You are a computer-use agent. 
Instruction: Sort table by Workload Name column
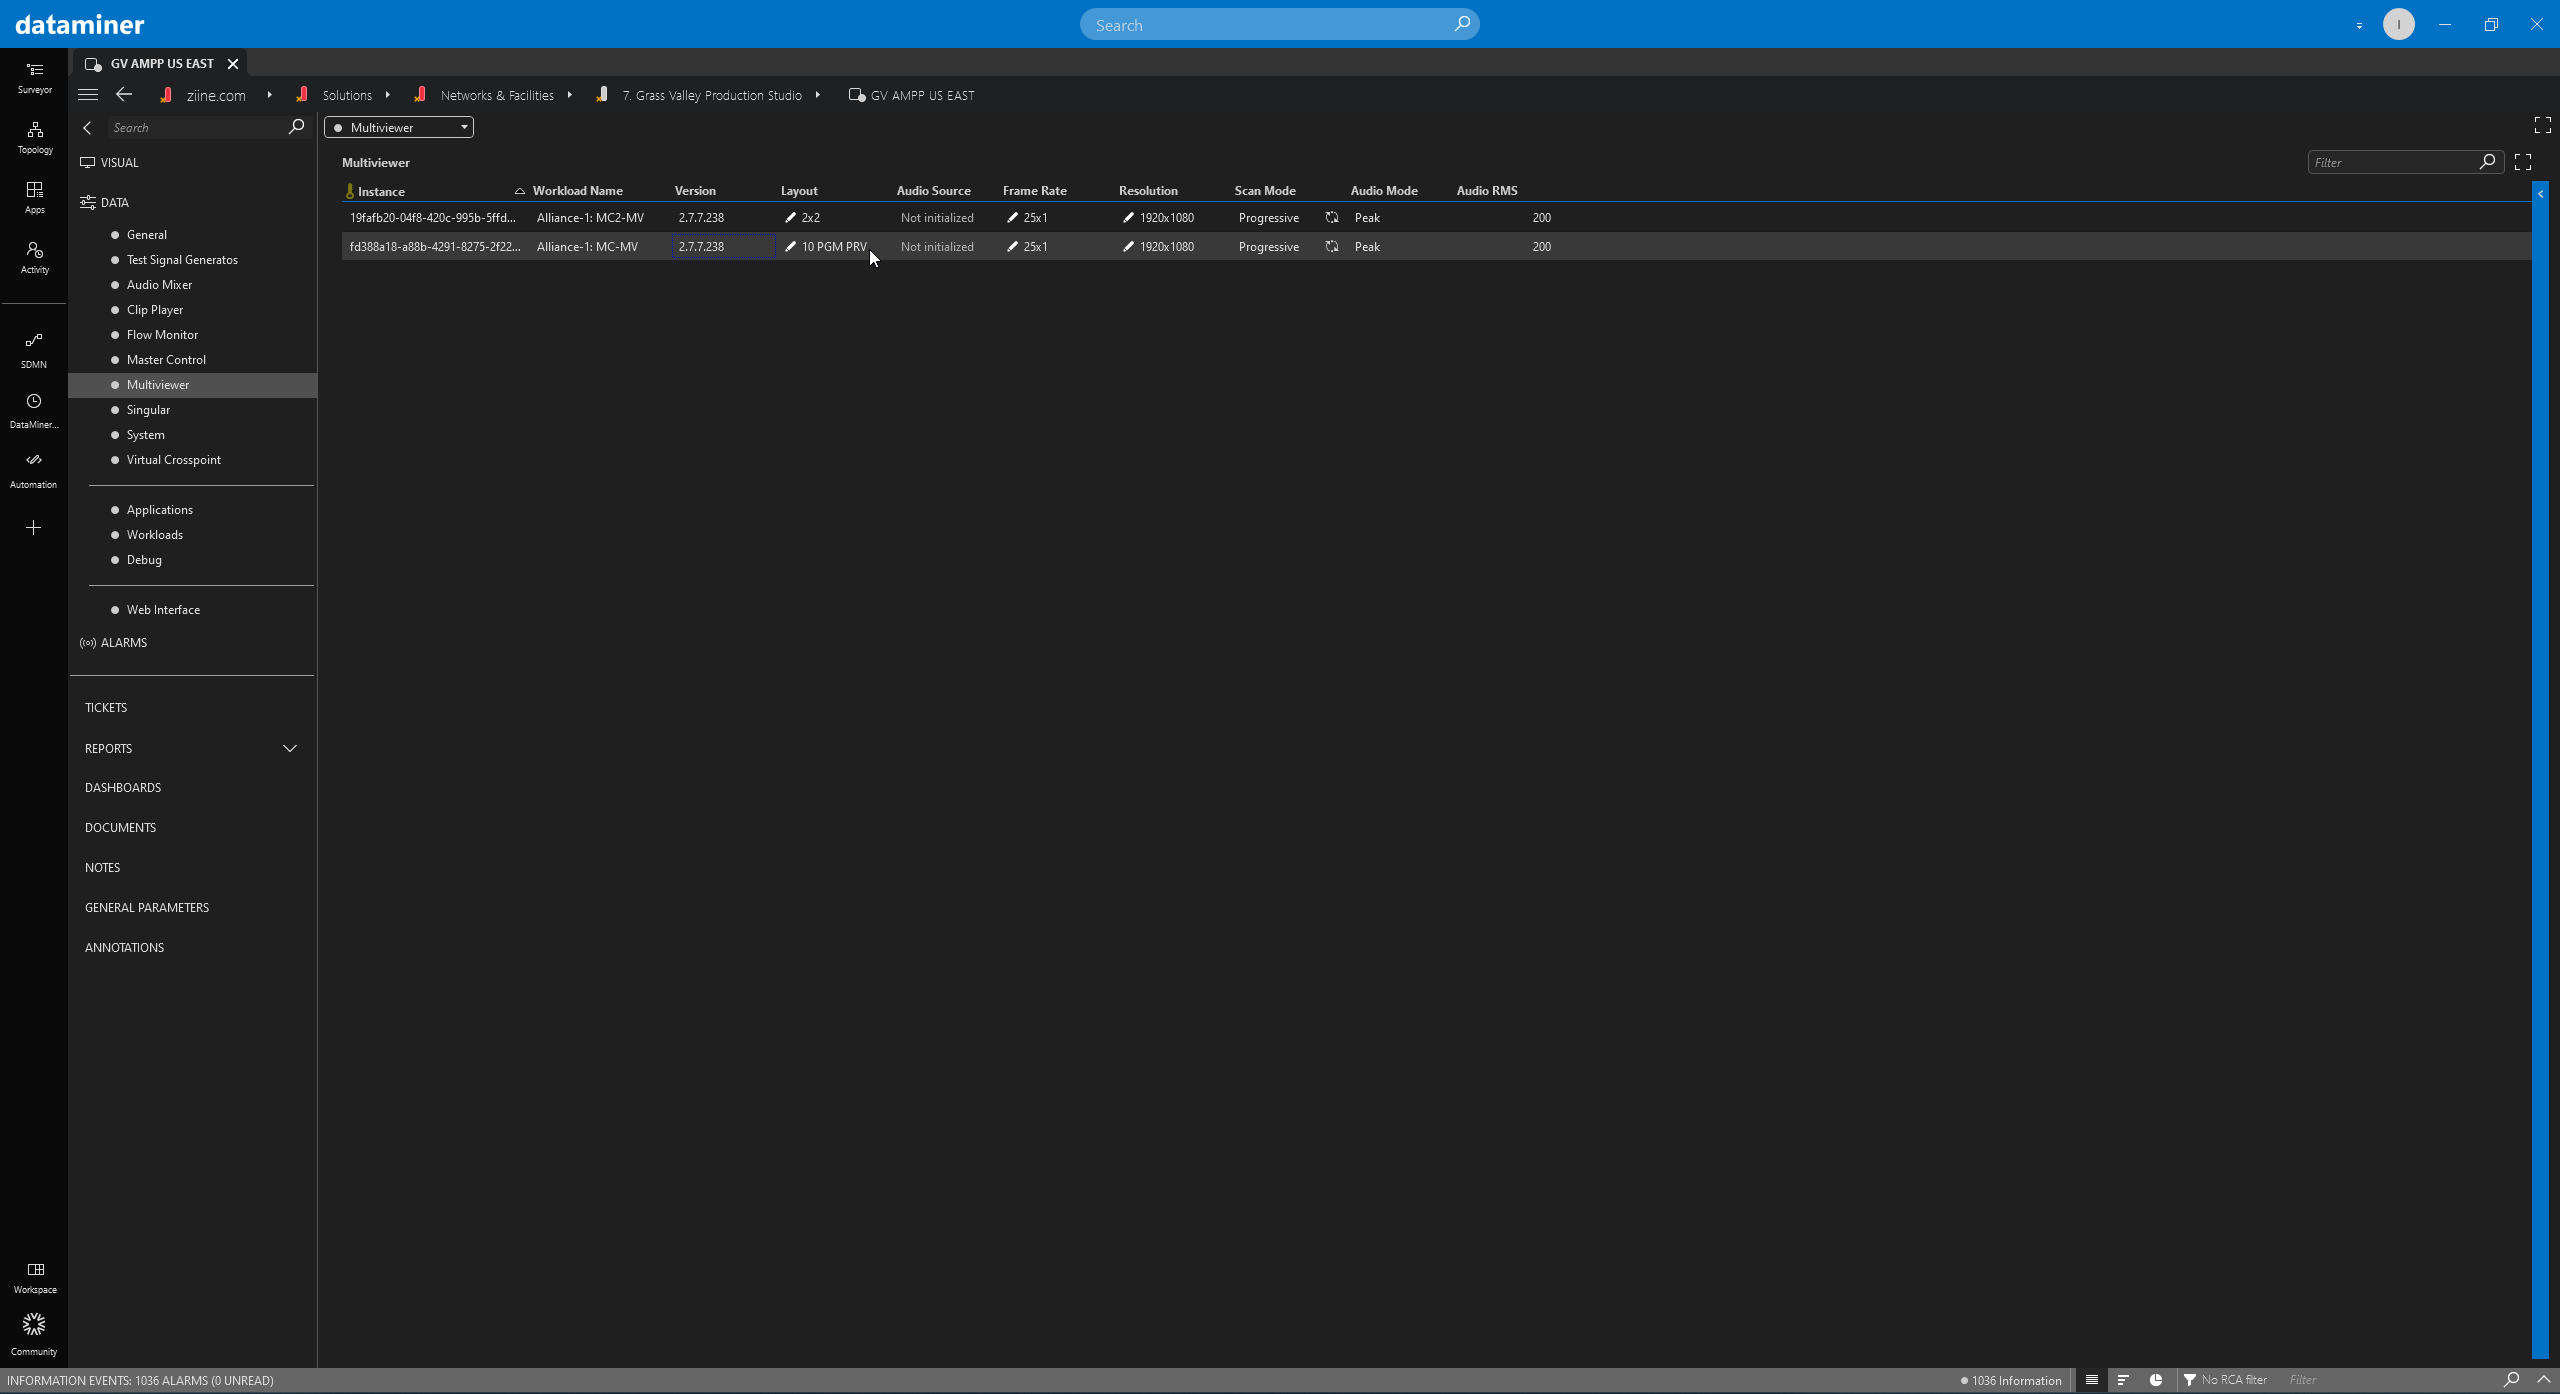578,191
